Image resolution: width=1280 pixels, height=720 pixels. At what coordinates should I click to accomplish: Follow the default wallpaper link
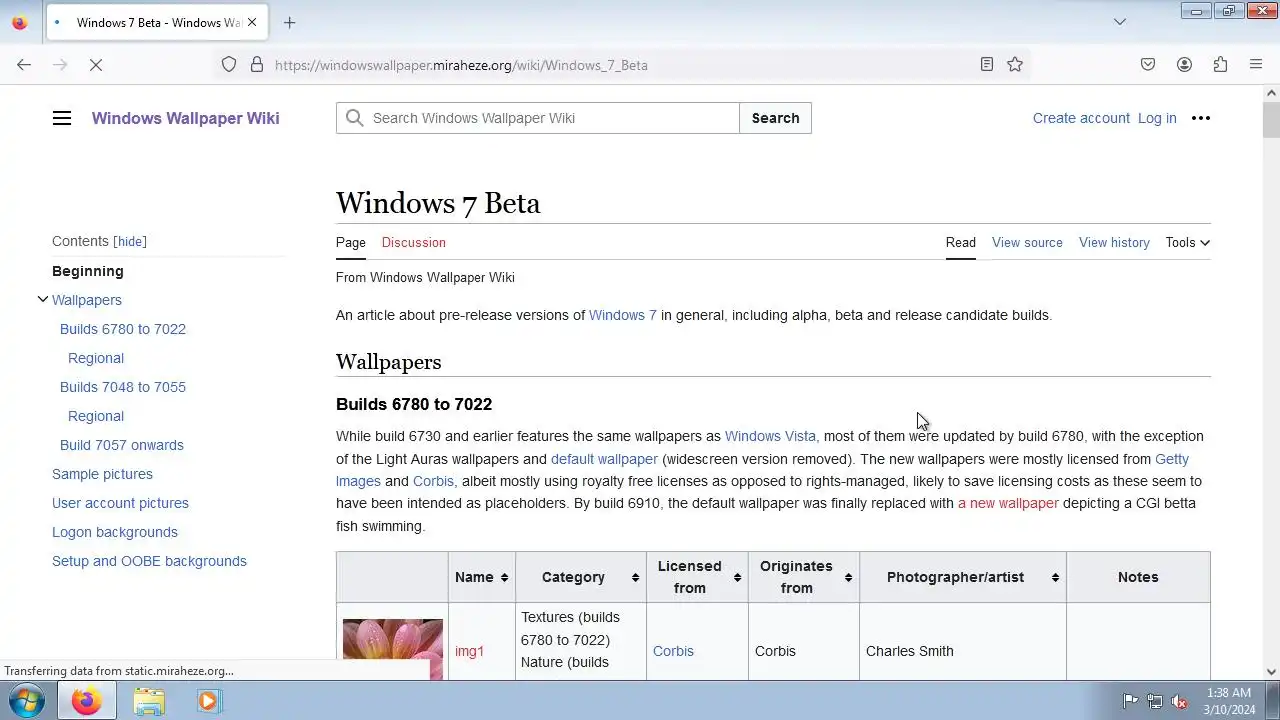tap(604, 459)
